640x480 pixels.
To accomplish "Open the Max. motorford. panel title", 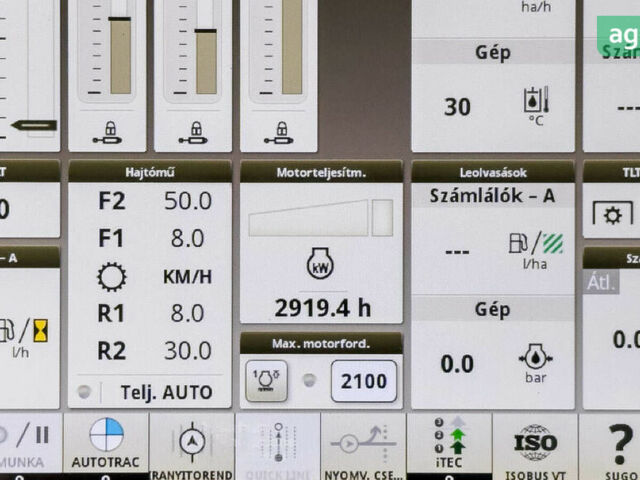I will click(x=321, y=344).
